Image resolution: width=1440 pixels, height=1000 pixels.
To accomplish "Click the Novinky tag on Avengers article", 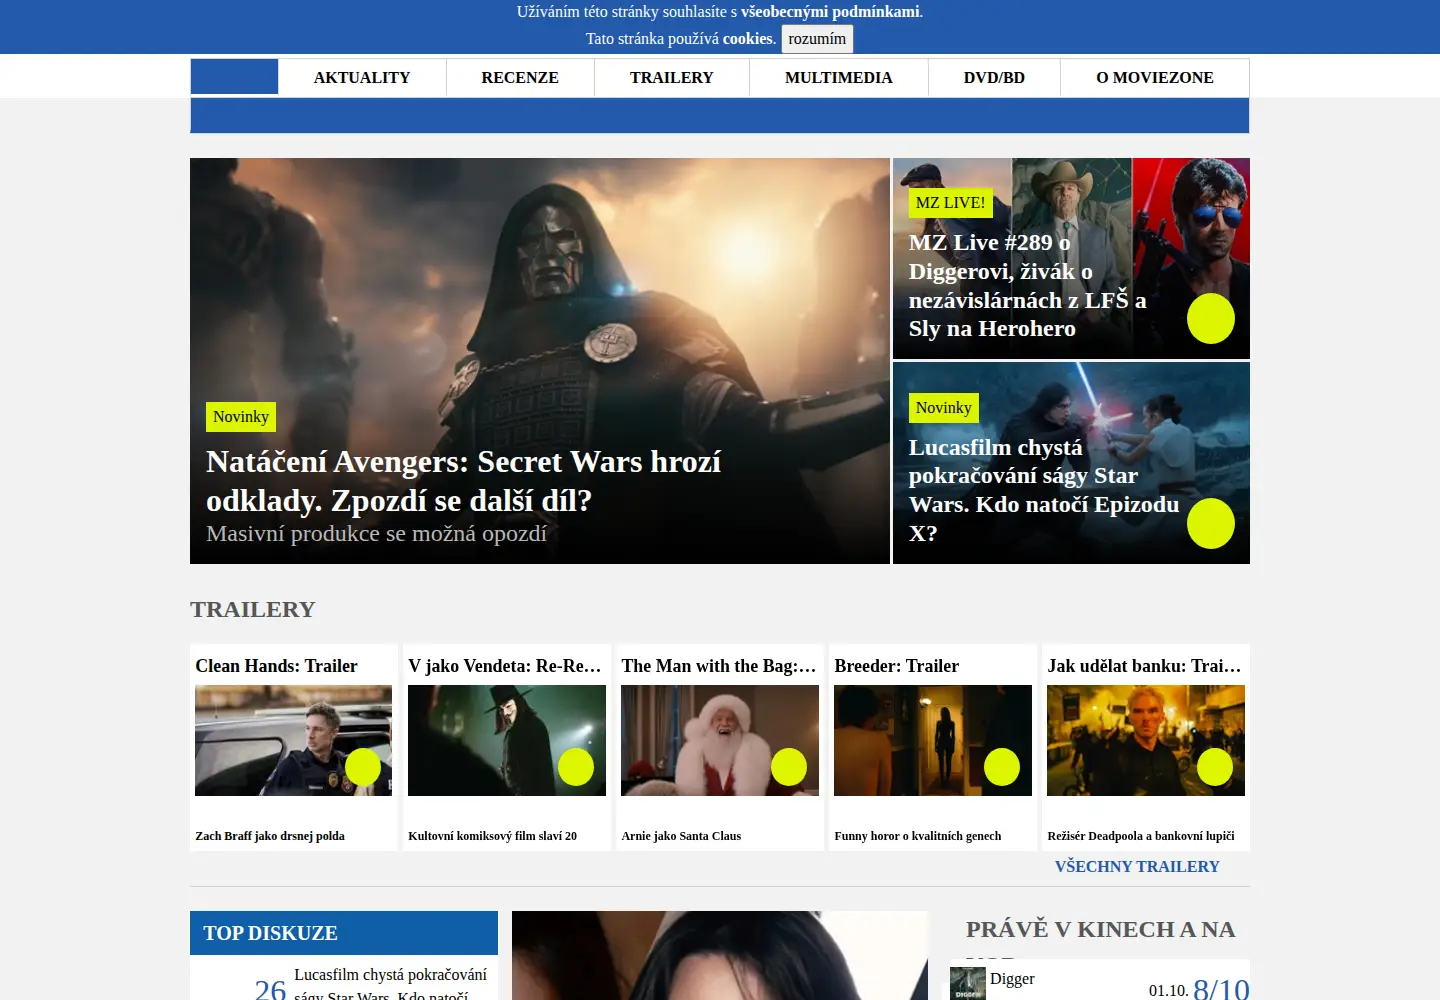I will point(241,417).
